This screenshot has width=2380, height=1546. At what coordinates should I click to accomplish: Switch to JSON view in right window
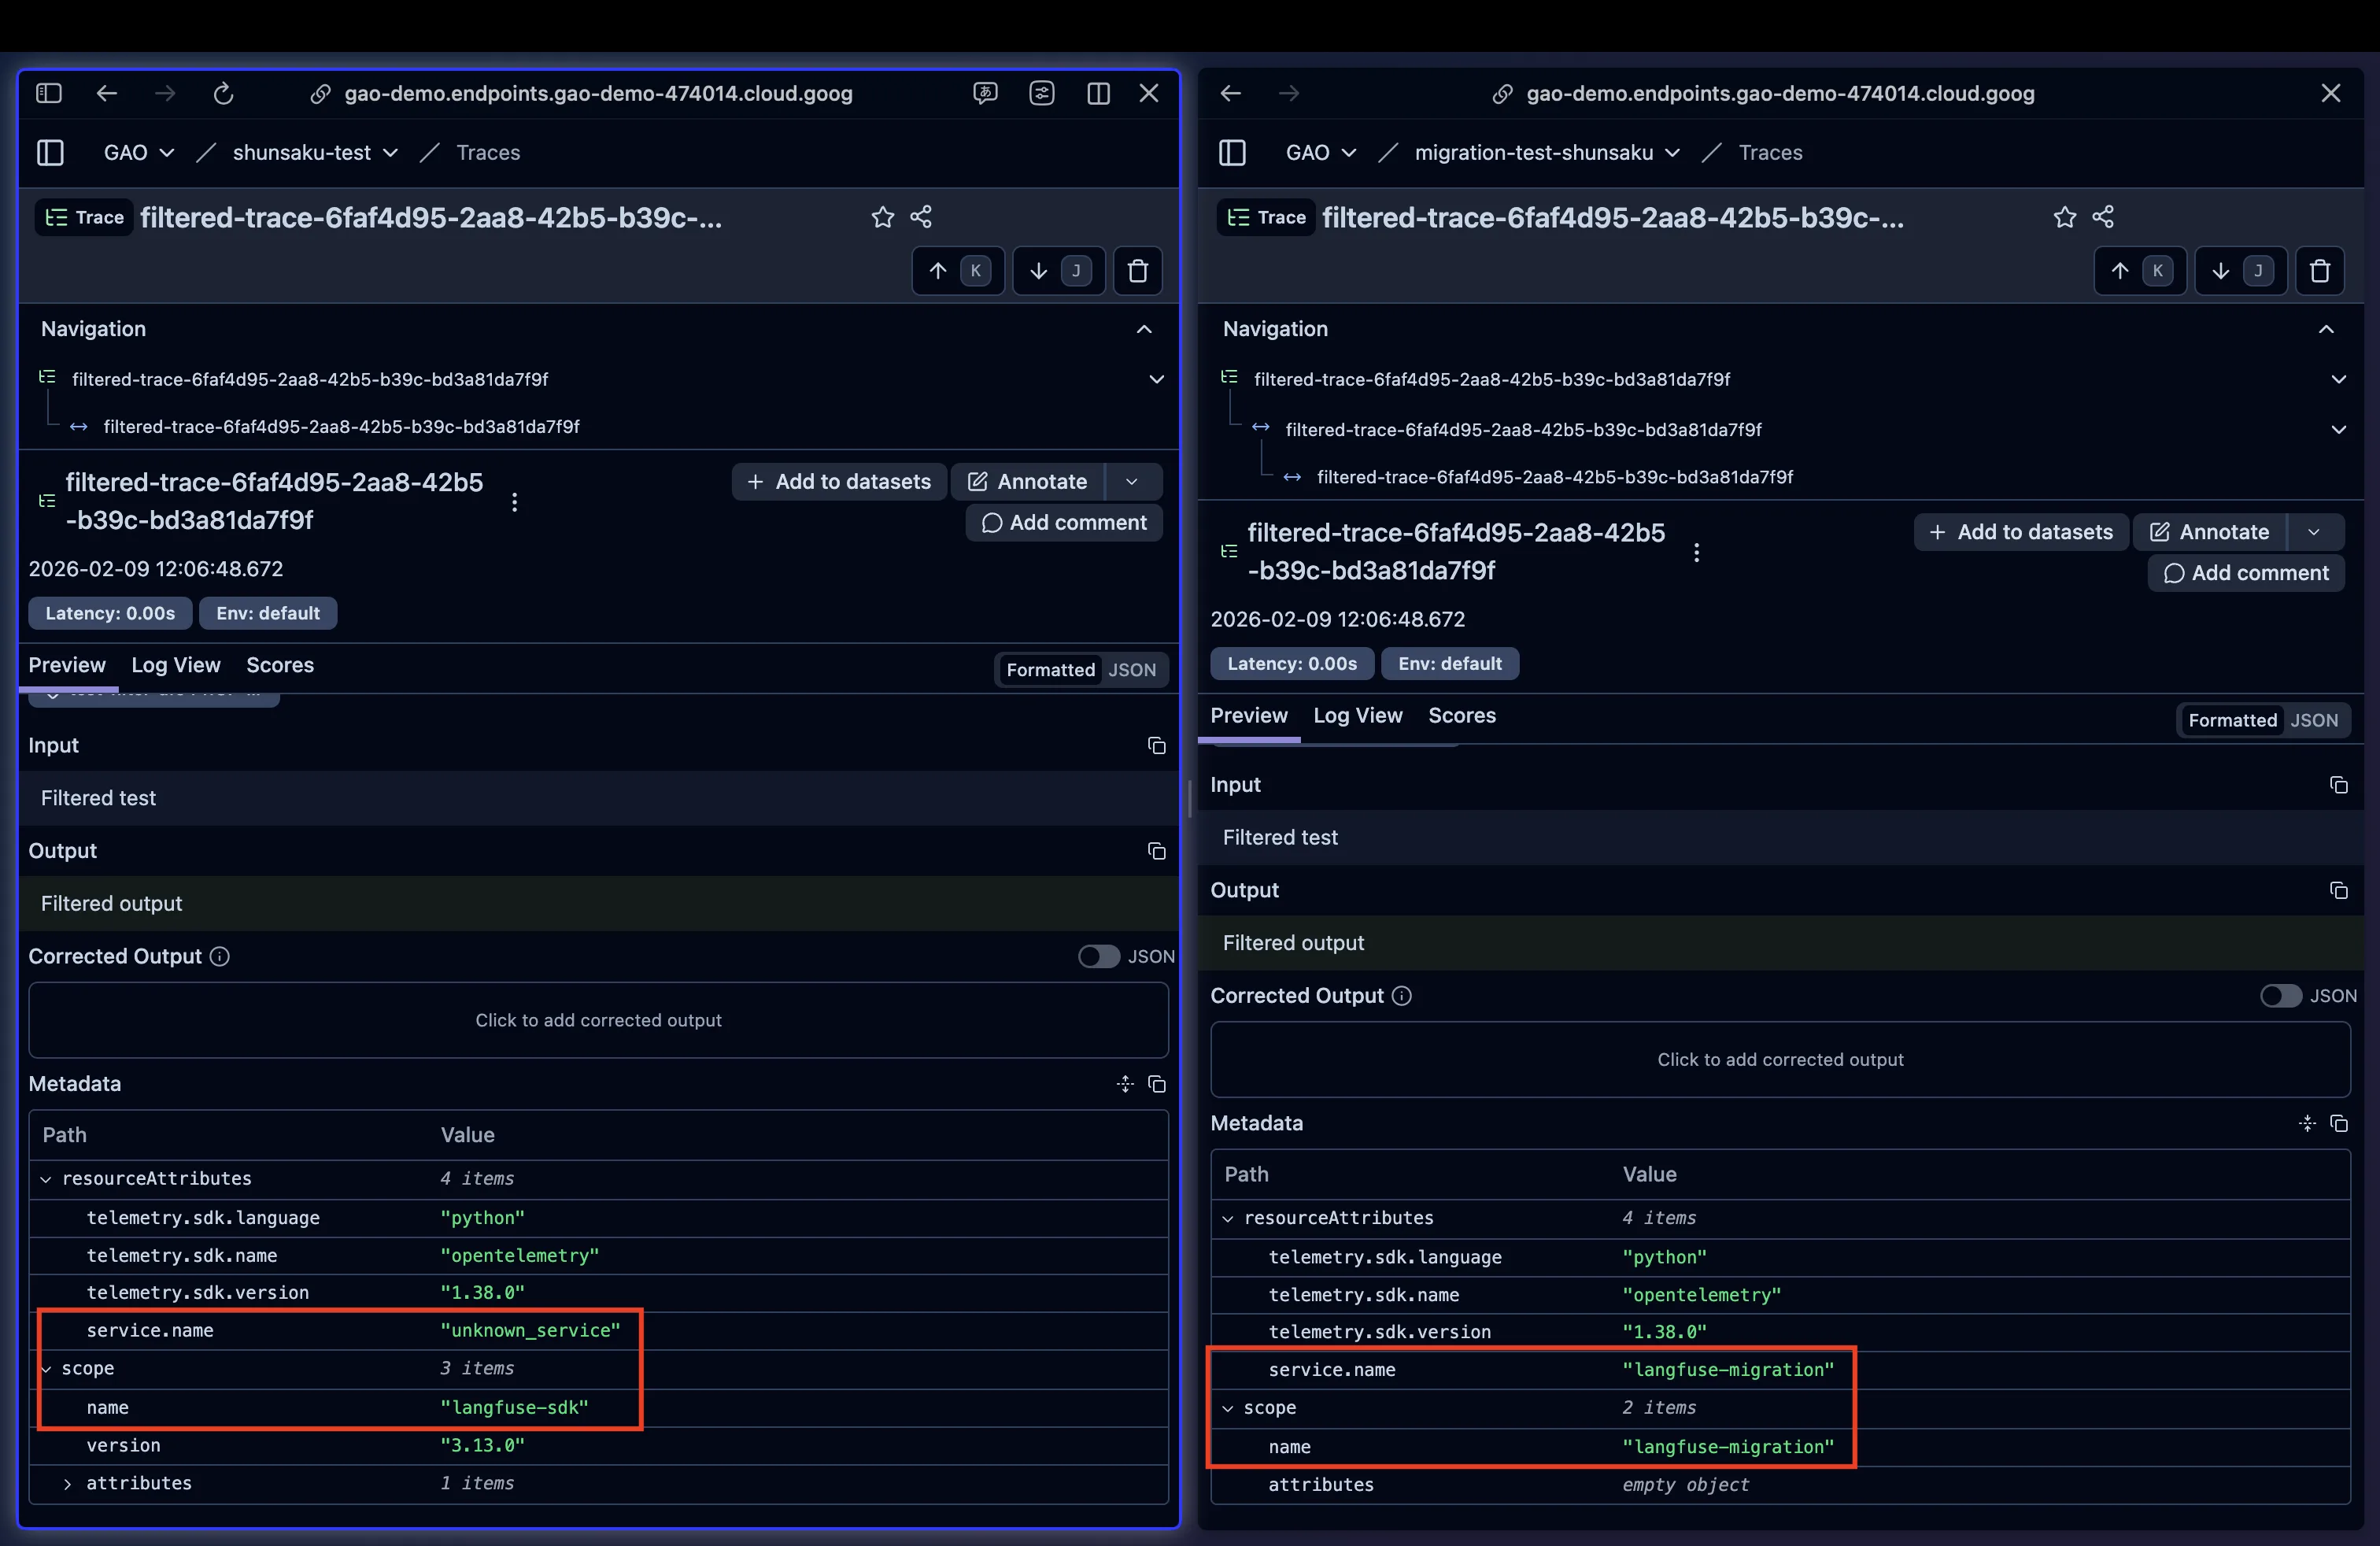tap(2314, 720)
